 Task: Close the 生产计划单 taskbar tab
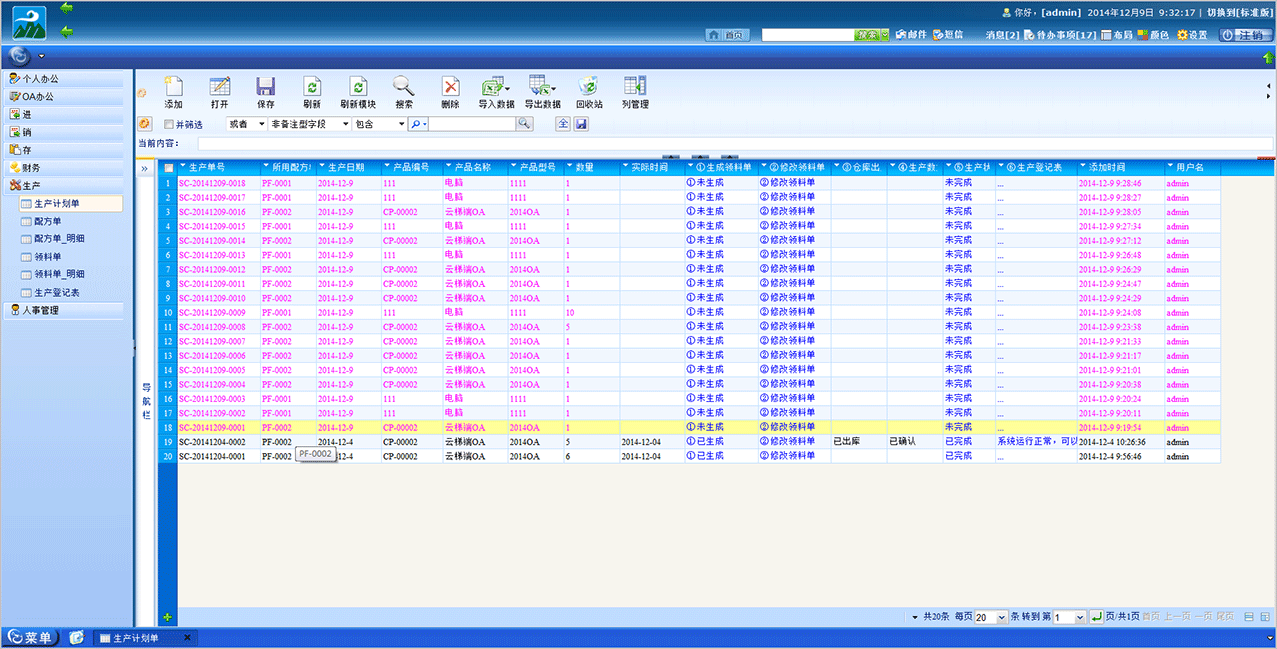(186, 638)
